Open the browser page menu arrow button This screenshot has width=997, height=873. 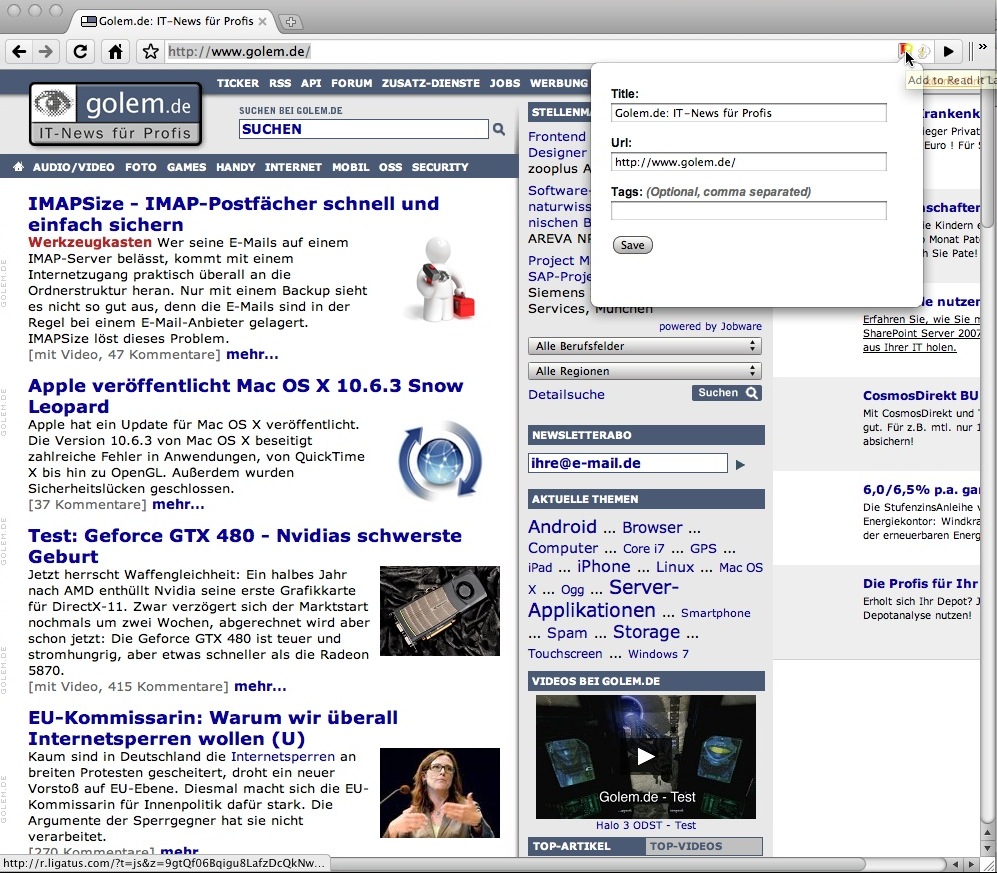[949, 51]
